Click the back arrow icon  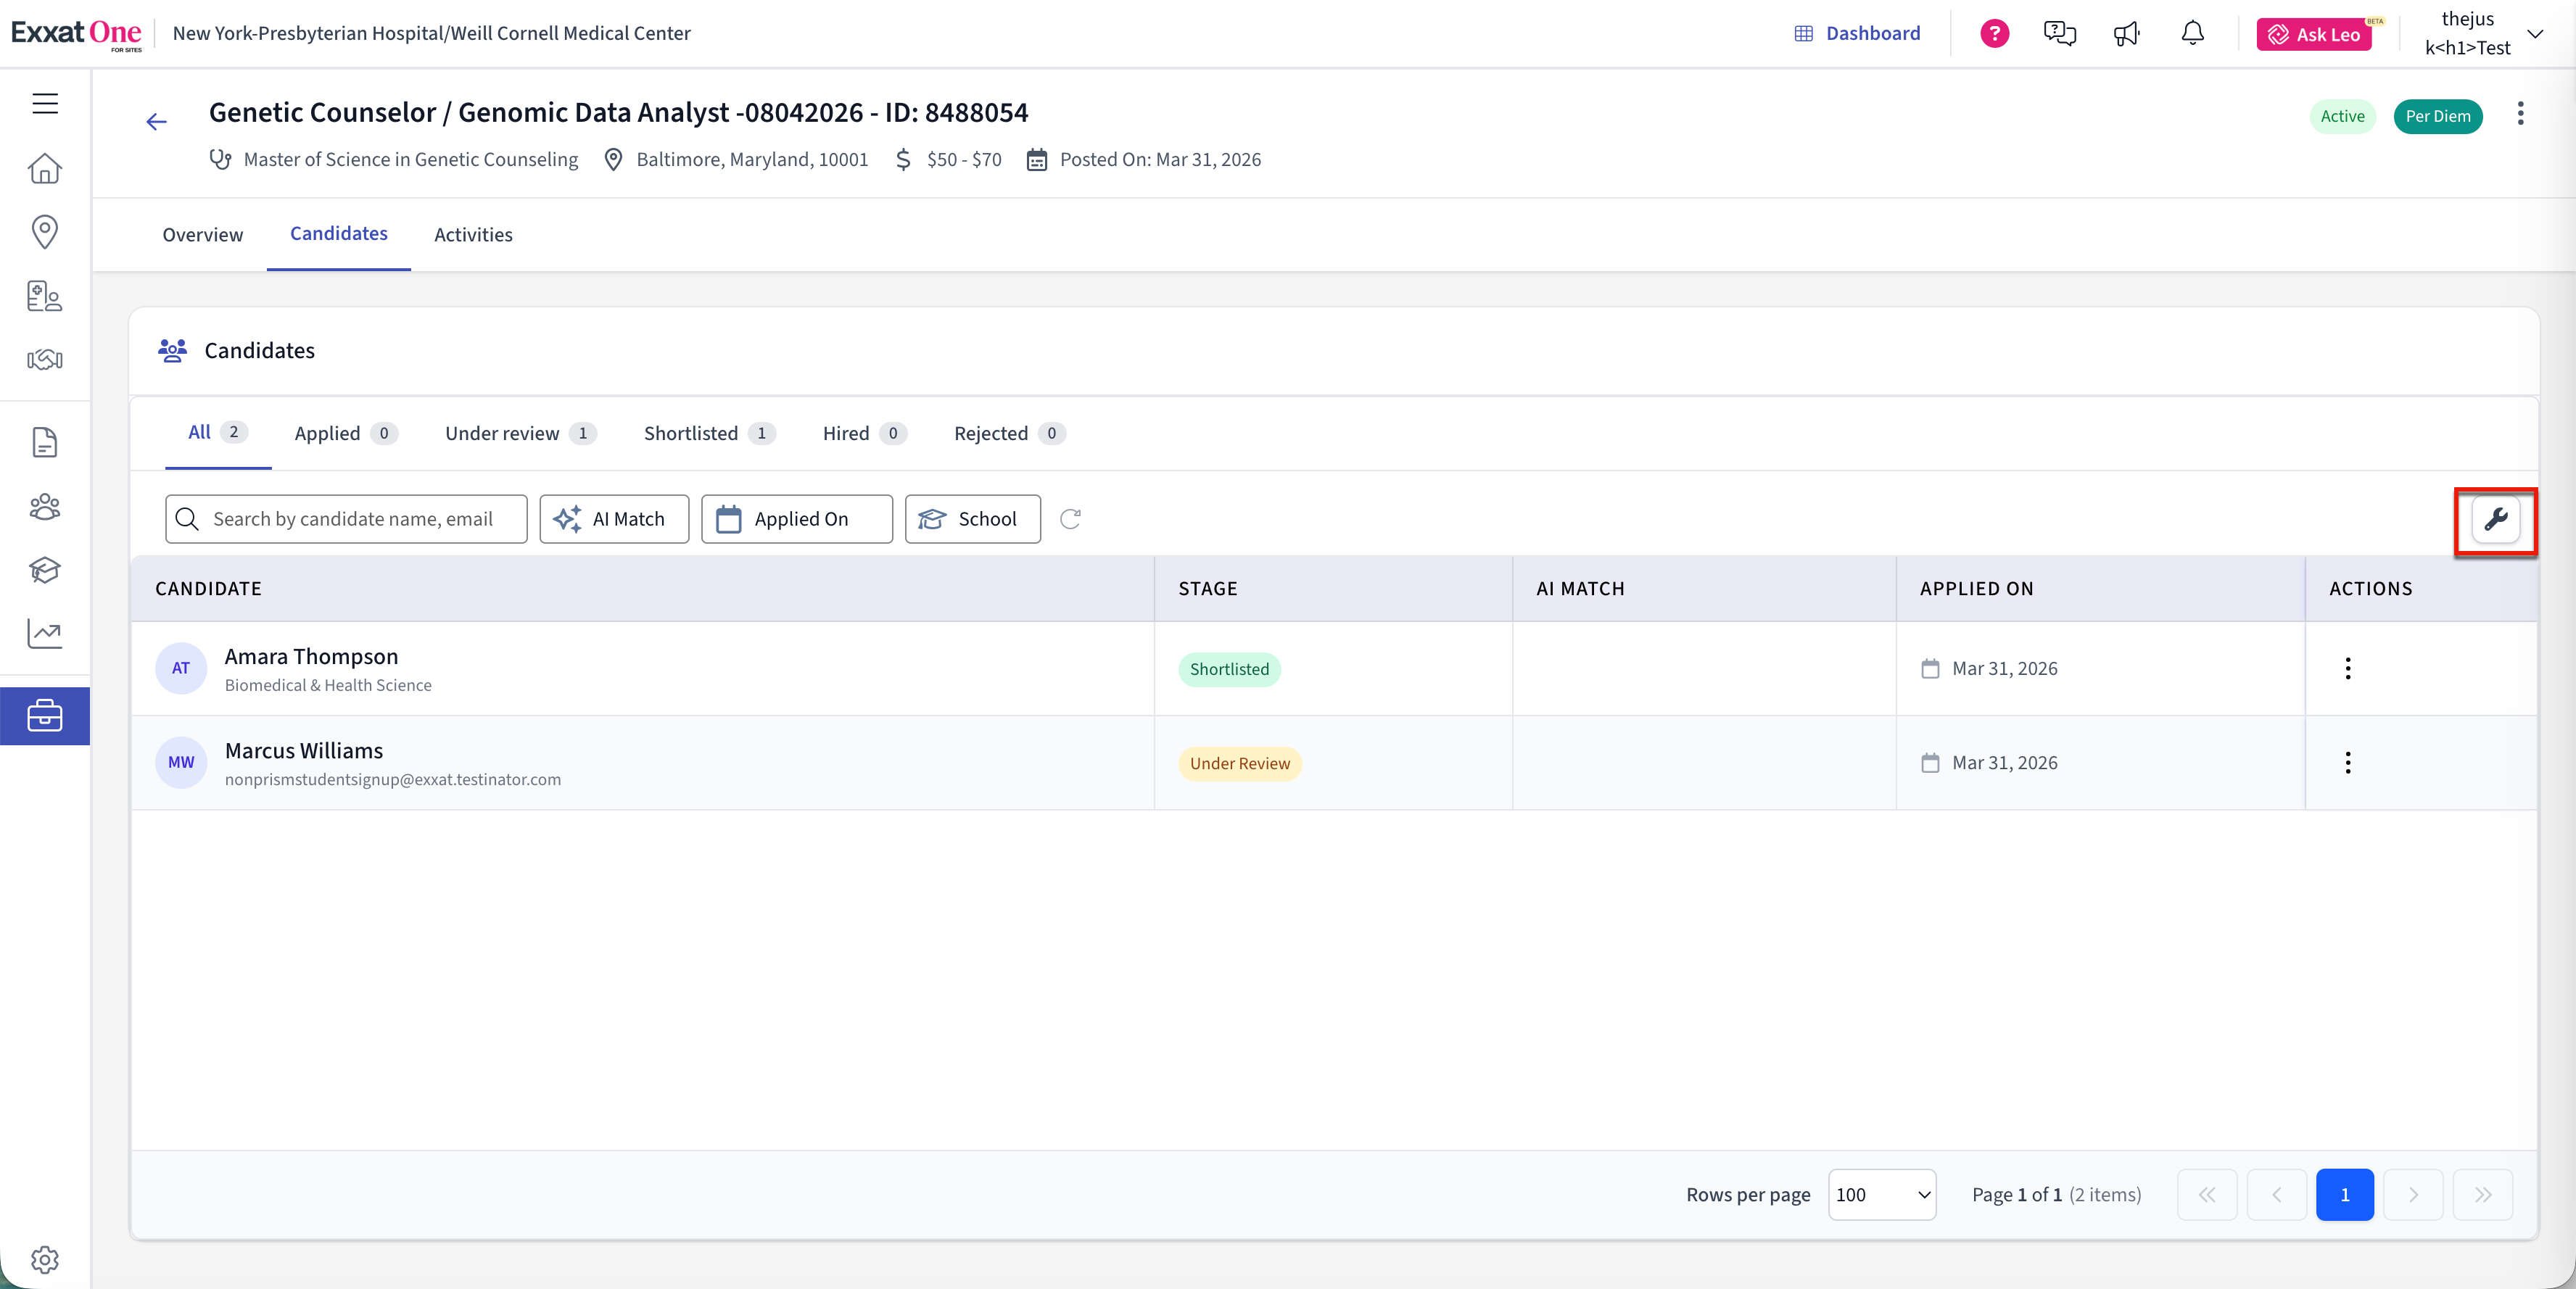[x=156, y=122]
